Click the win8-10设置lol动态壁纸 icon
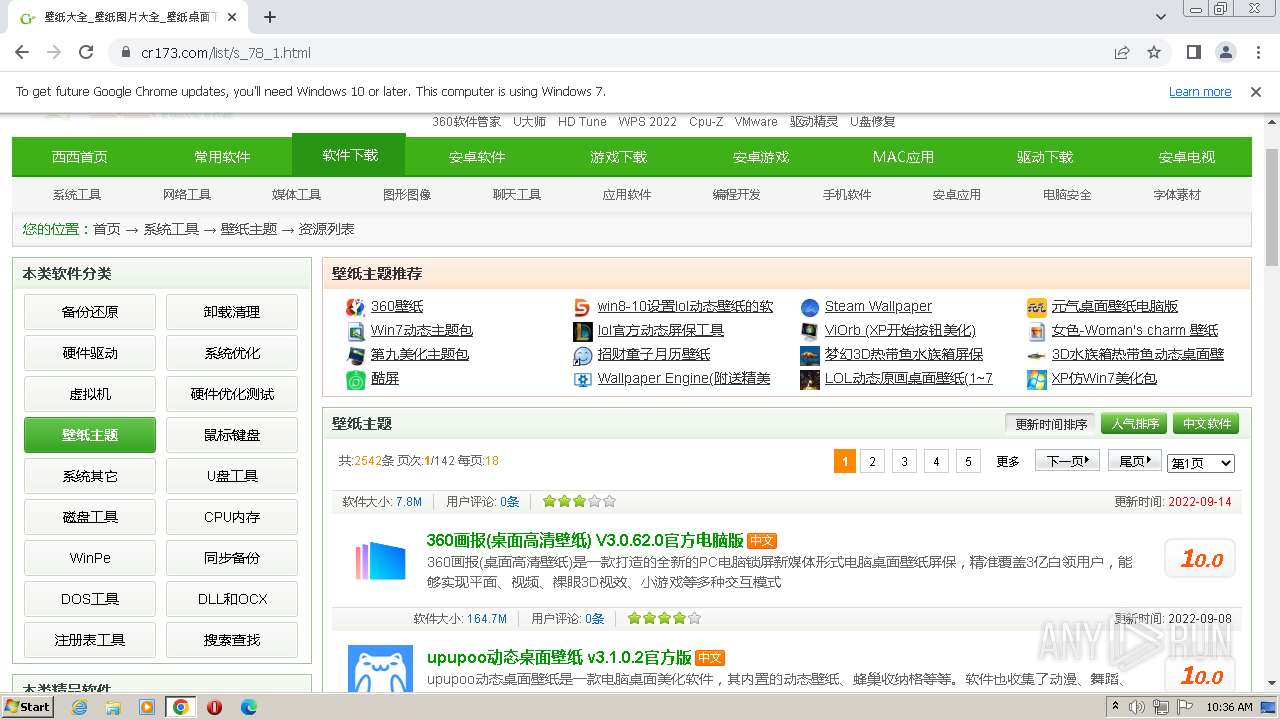The width and height of the screenshot is (1280, 720). [582, 307]
